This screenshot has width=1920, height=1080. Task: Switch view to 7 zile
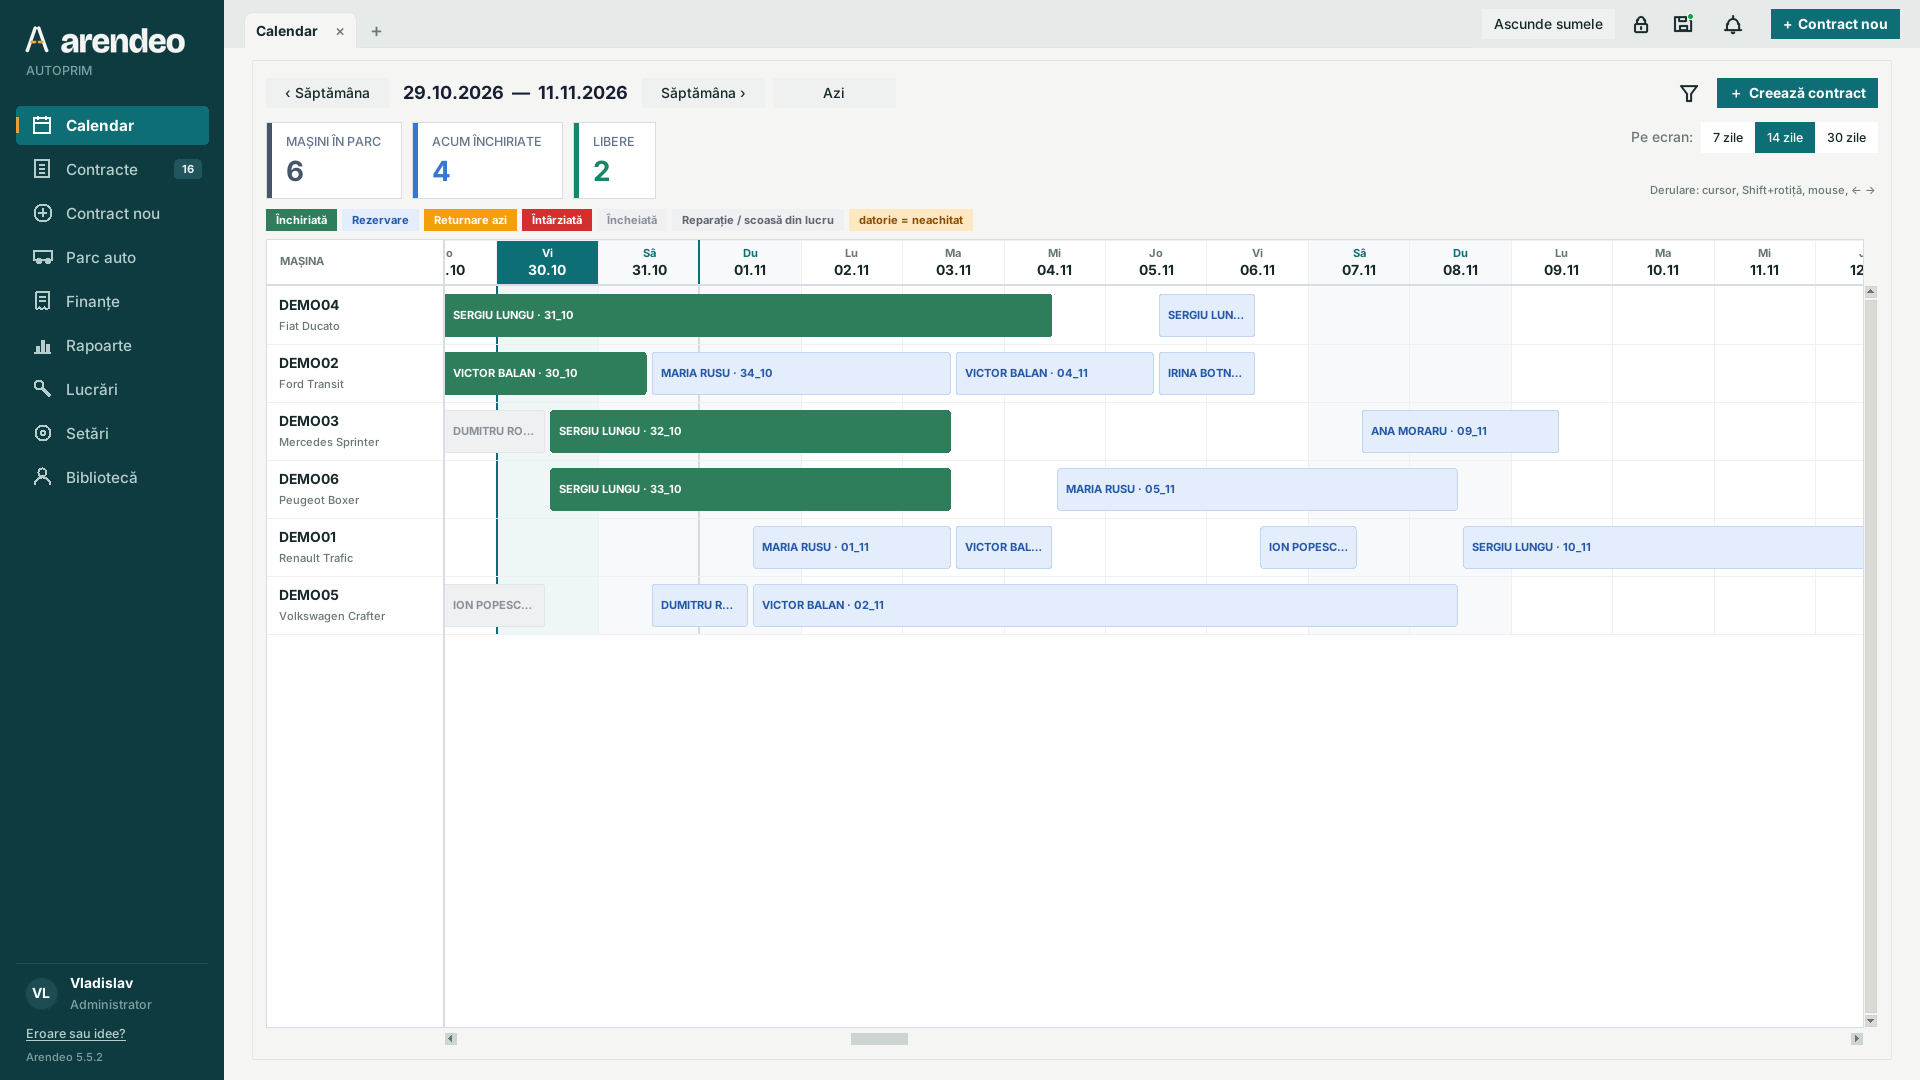pos(1727,138)
